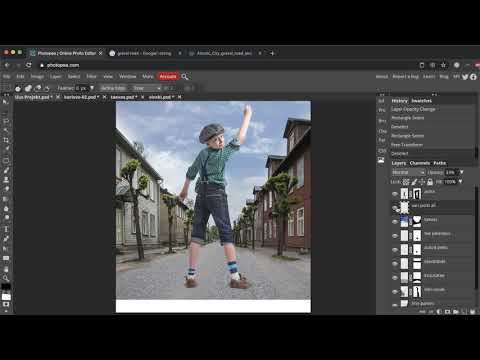This screenshot has height=360, width=480.
Task: Click the red Account button
Action: 168,77
